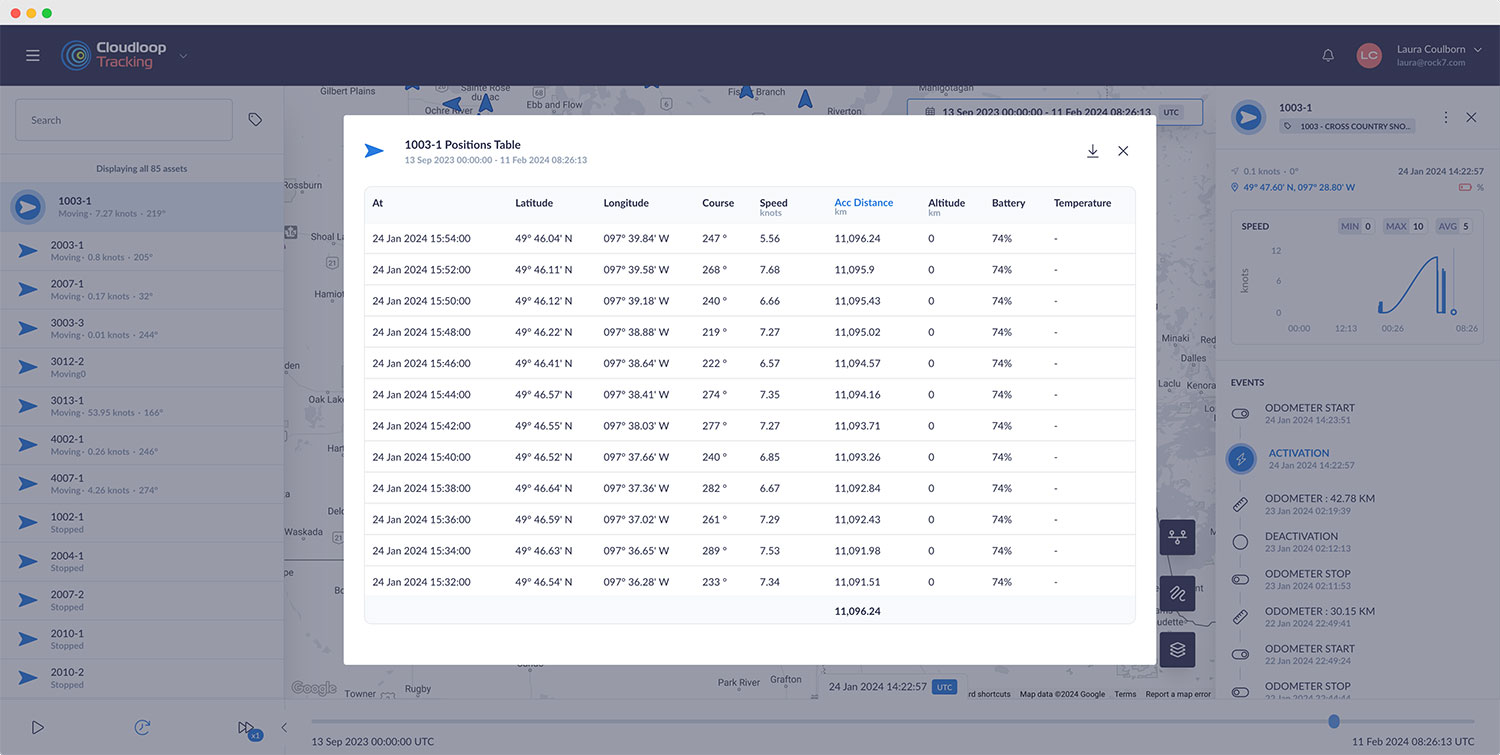This screenshot has width=1500, height=755.
Task: Increase playback speed with x1 fast-forward button
Action: [246, 727]
